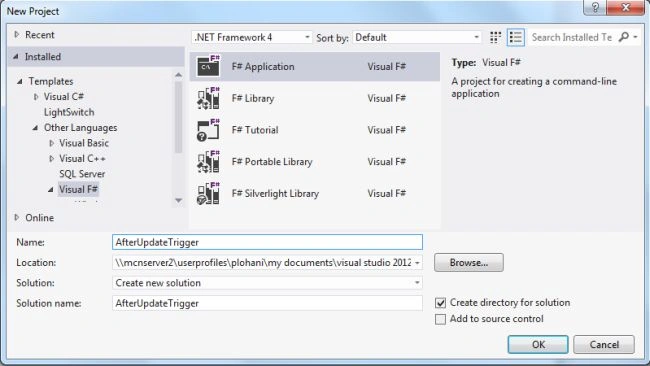Image resolution: width=650 pixels, height=366 pixels.
Task: Click the F# Library row text
Action: pos(253,98)
